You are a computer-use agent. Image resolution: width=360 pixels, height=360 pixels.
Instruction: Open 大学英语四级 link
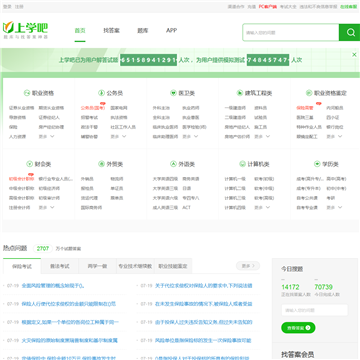point(165,179)
